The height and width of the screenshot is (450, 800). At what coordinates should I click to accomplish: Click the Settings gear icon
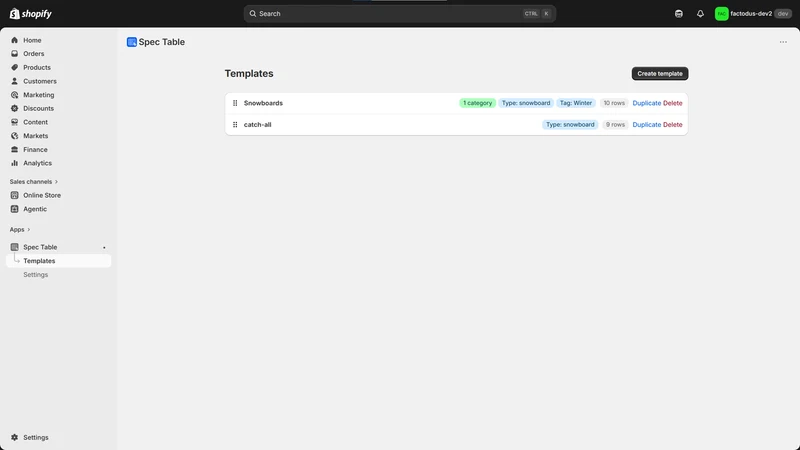pyautogui.click(x=14, y=437)
